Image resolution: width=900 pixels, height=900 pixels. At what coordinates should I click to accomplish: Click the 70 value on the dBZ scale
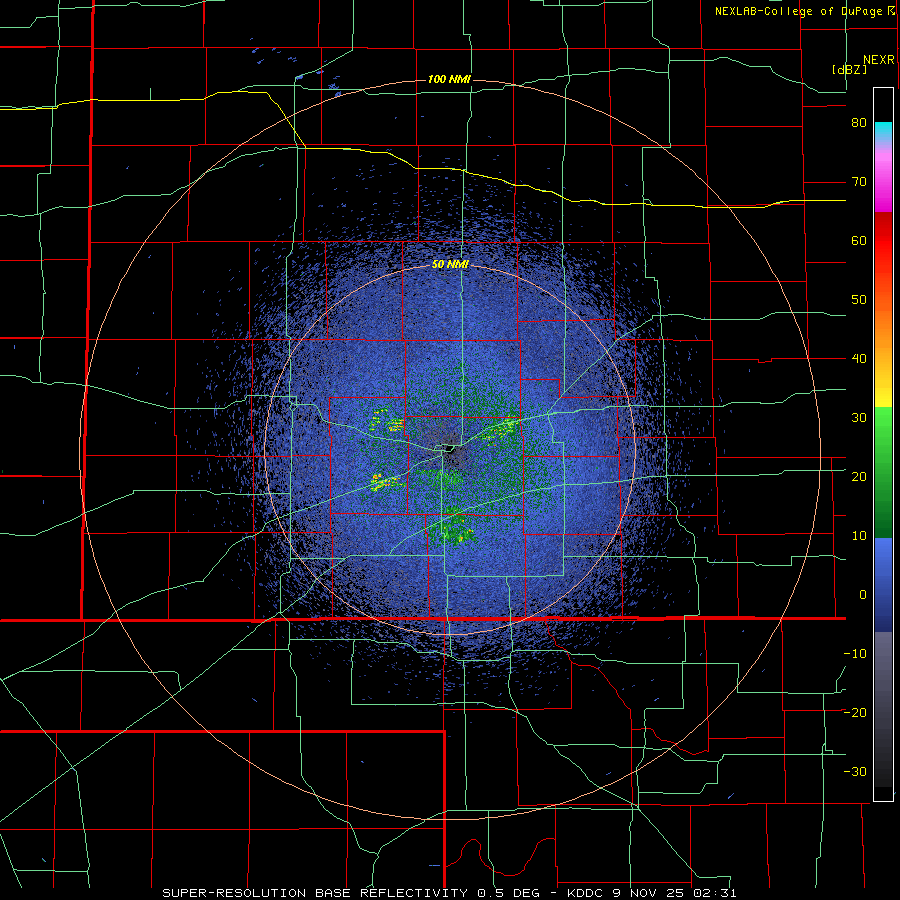pos(859,181)
